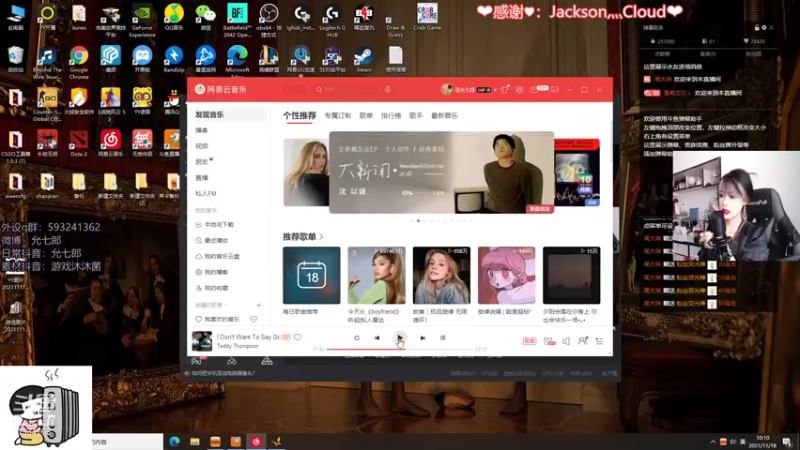
Task: Expand 推荐歌单 with its chevron
Action: point(321,237)
